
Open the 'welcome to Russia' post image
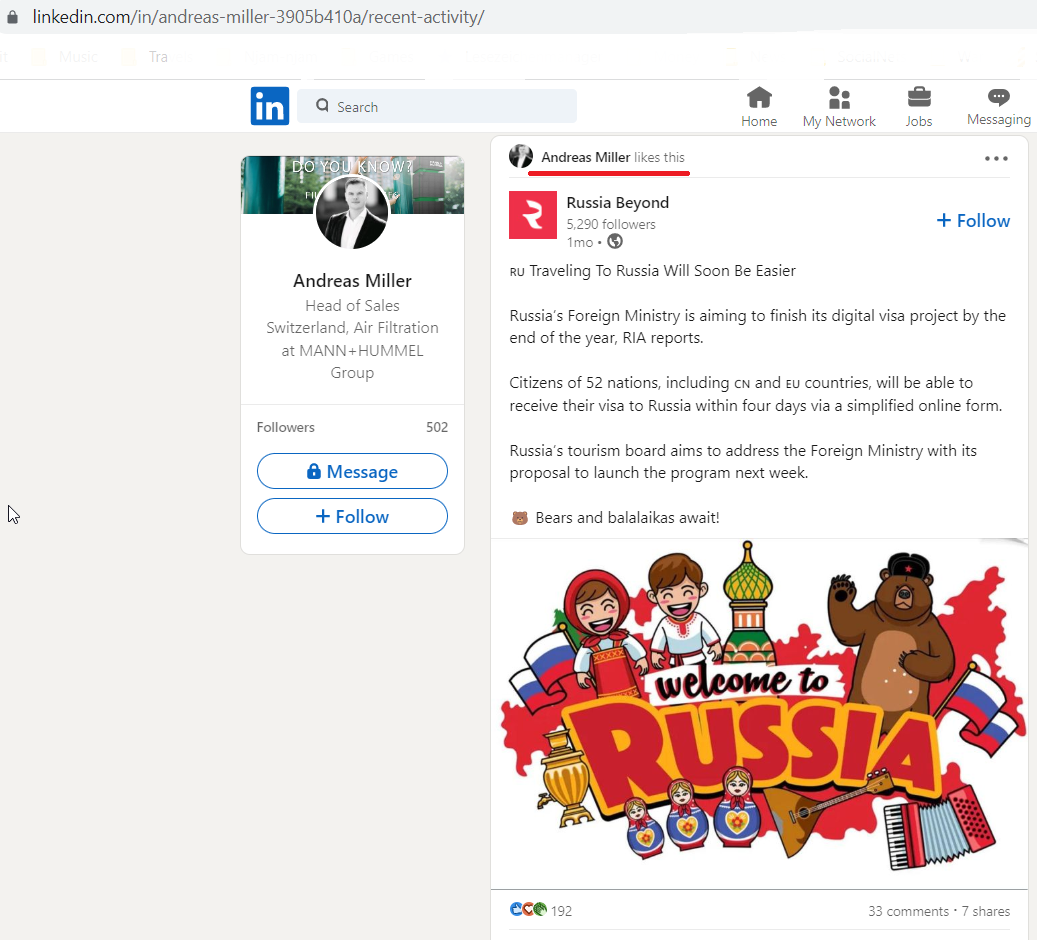759,714
